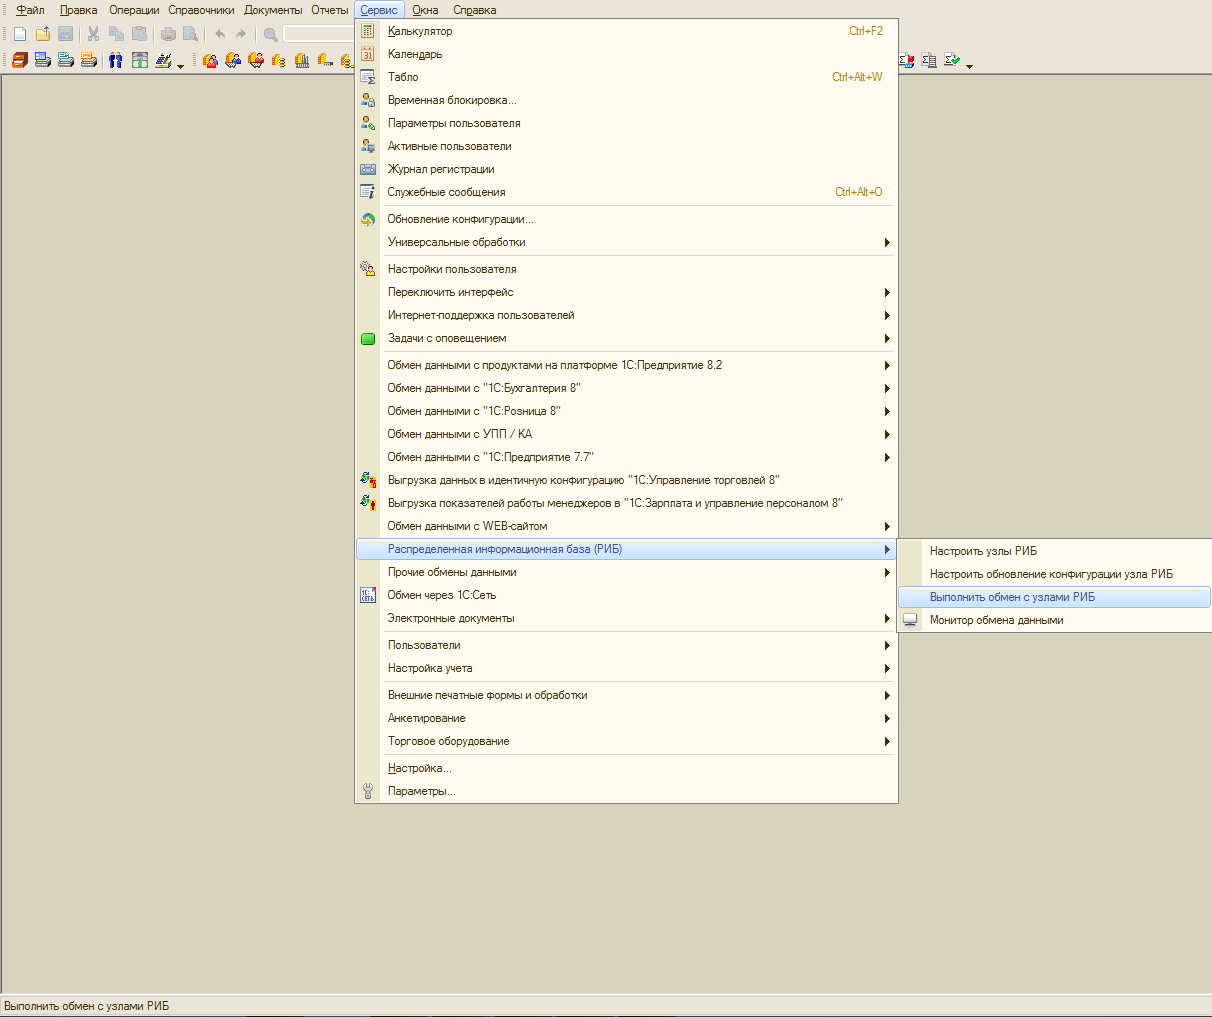Viewport: 1212px width, 1017px height.
Task: Click green icon beside Задачи с оповещением
Action: 368,338
